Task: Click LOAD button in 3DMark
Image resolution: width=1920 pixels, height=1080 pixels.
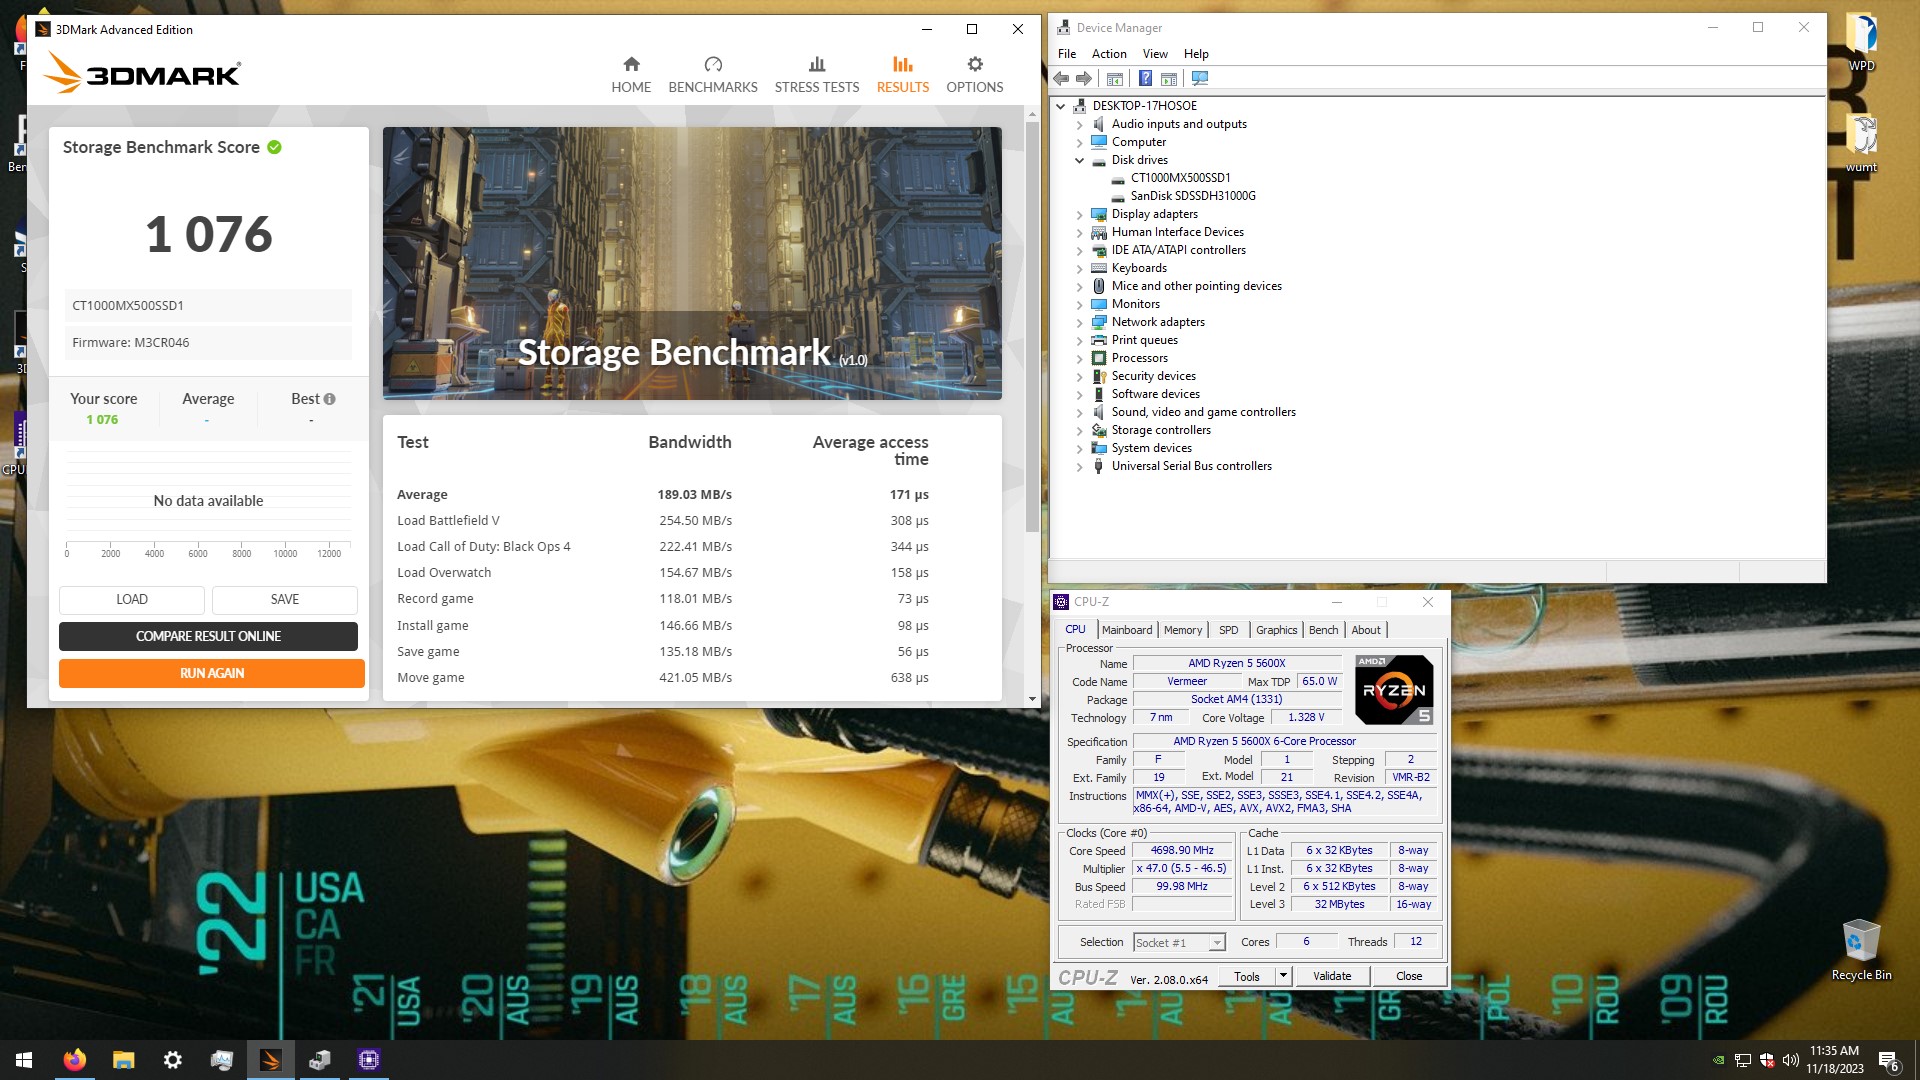Action: (132, 600)
